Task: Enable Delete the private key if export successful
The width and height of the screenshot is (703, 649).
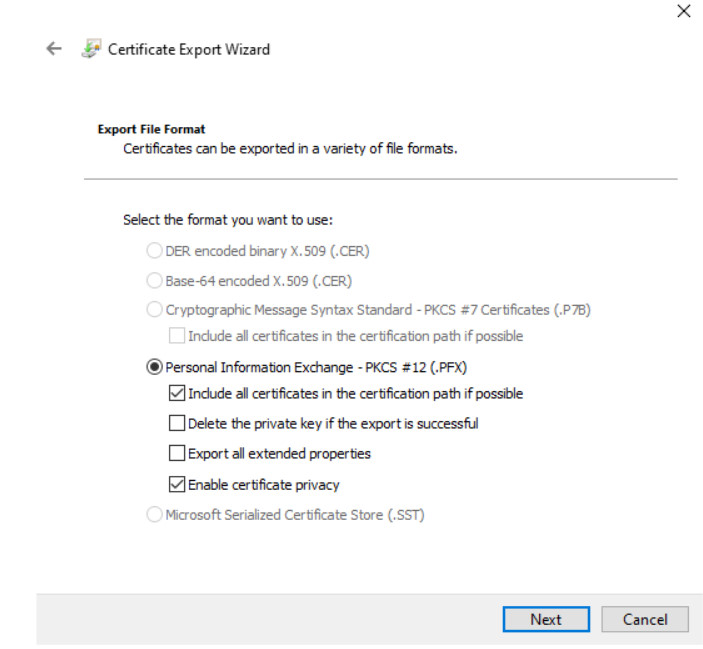Action: click(178, 423)
